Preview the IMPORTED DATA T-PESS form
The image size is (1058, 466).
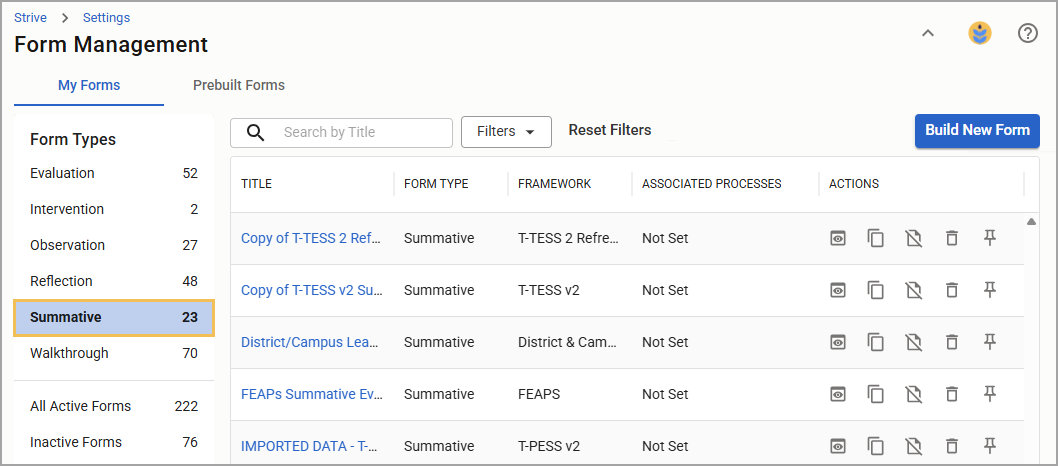coord(837,446)
